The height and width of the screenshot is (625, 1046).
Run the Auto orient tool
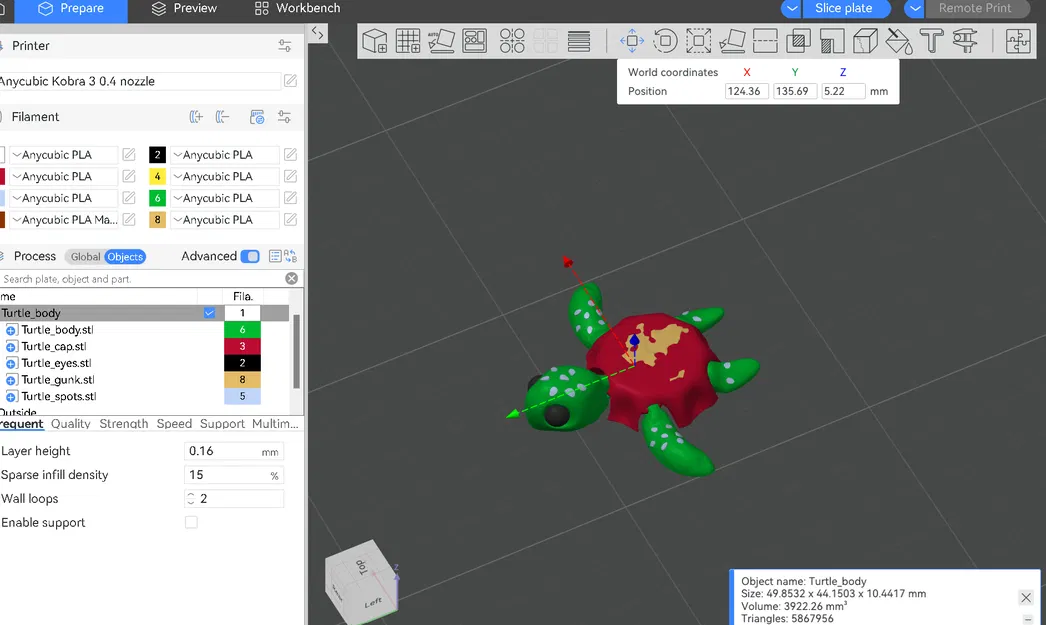click(x=441, y=41)
